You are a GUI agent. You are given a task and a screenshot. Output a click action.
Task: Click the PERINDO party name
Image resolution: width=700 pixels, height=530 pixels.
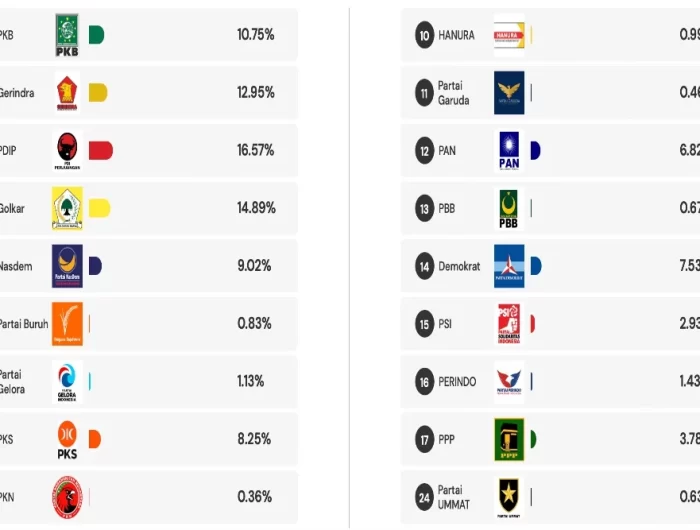(x=458, y=382)
